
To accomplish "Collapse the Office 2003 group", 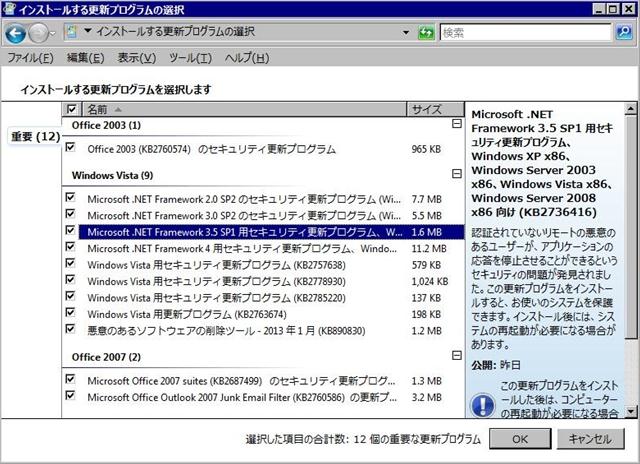I will 457,123.
